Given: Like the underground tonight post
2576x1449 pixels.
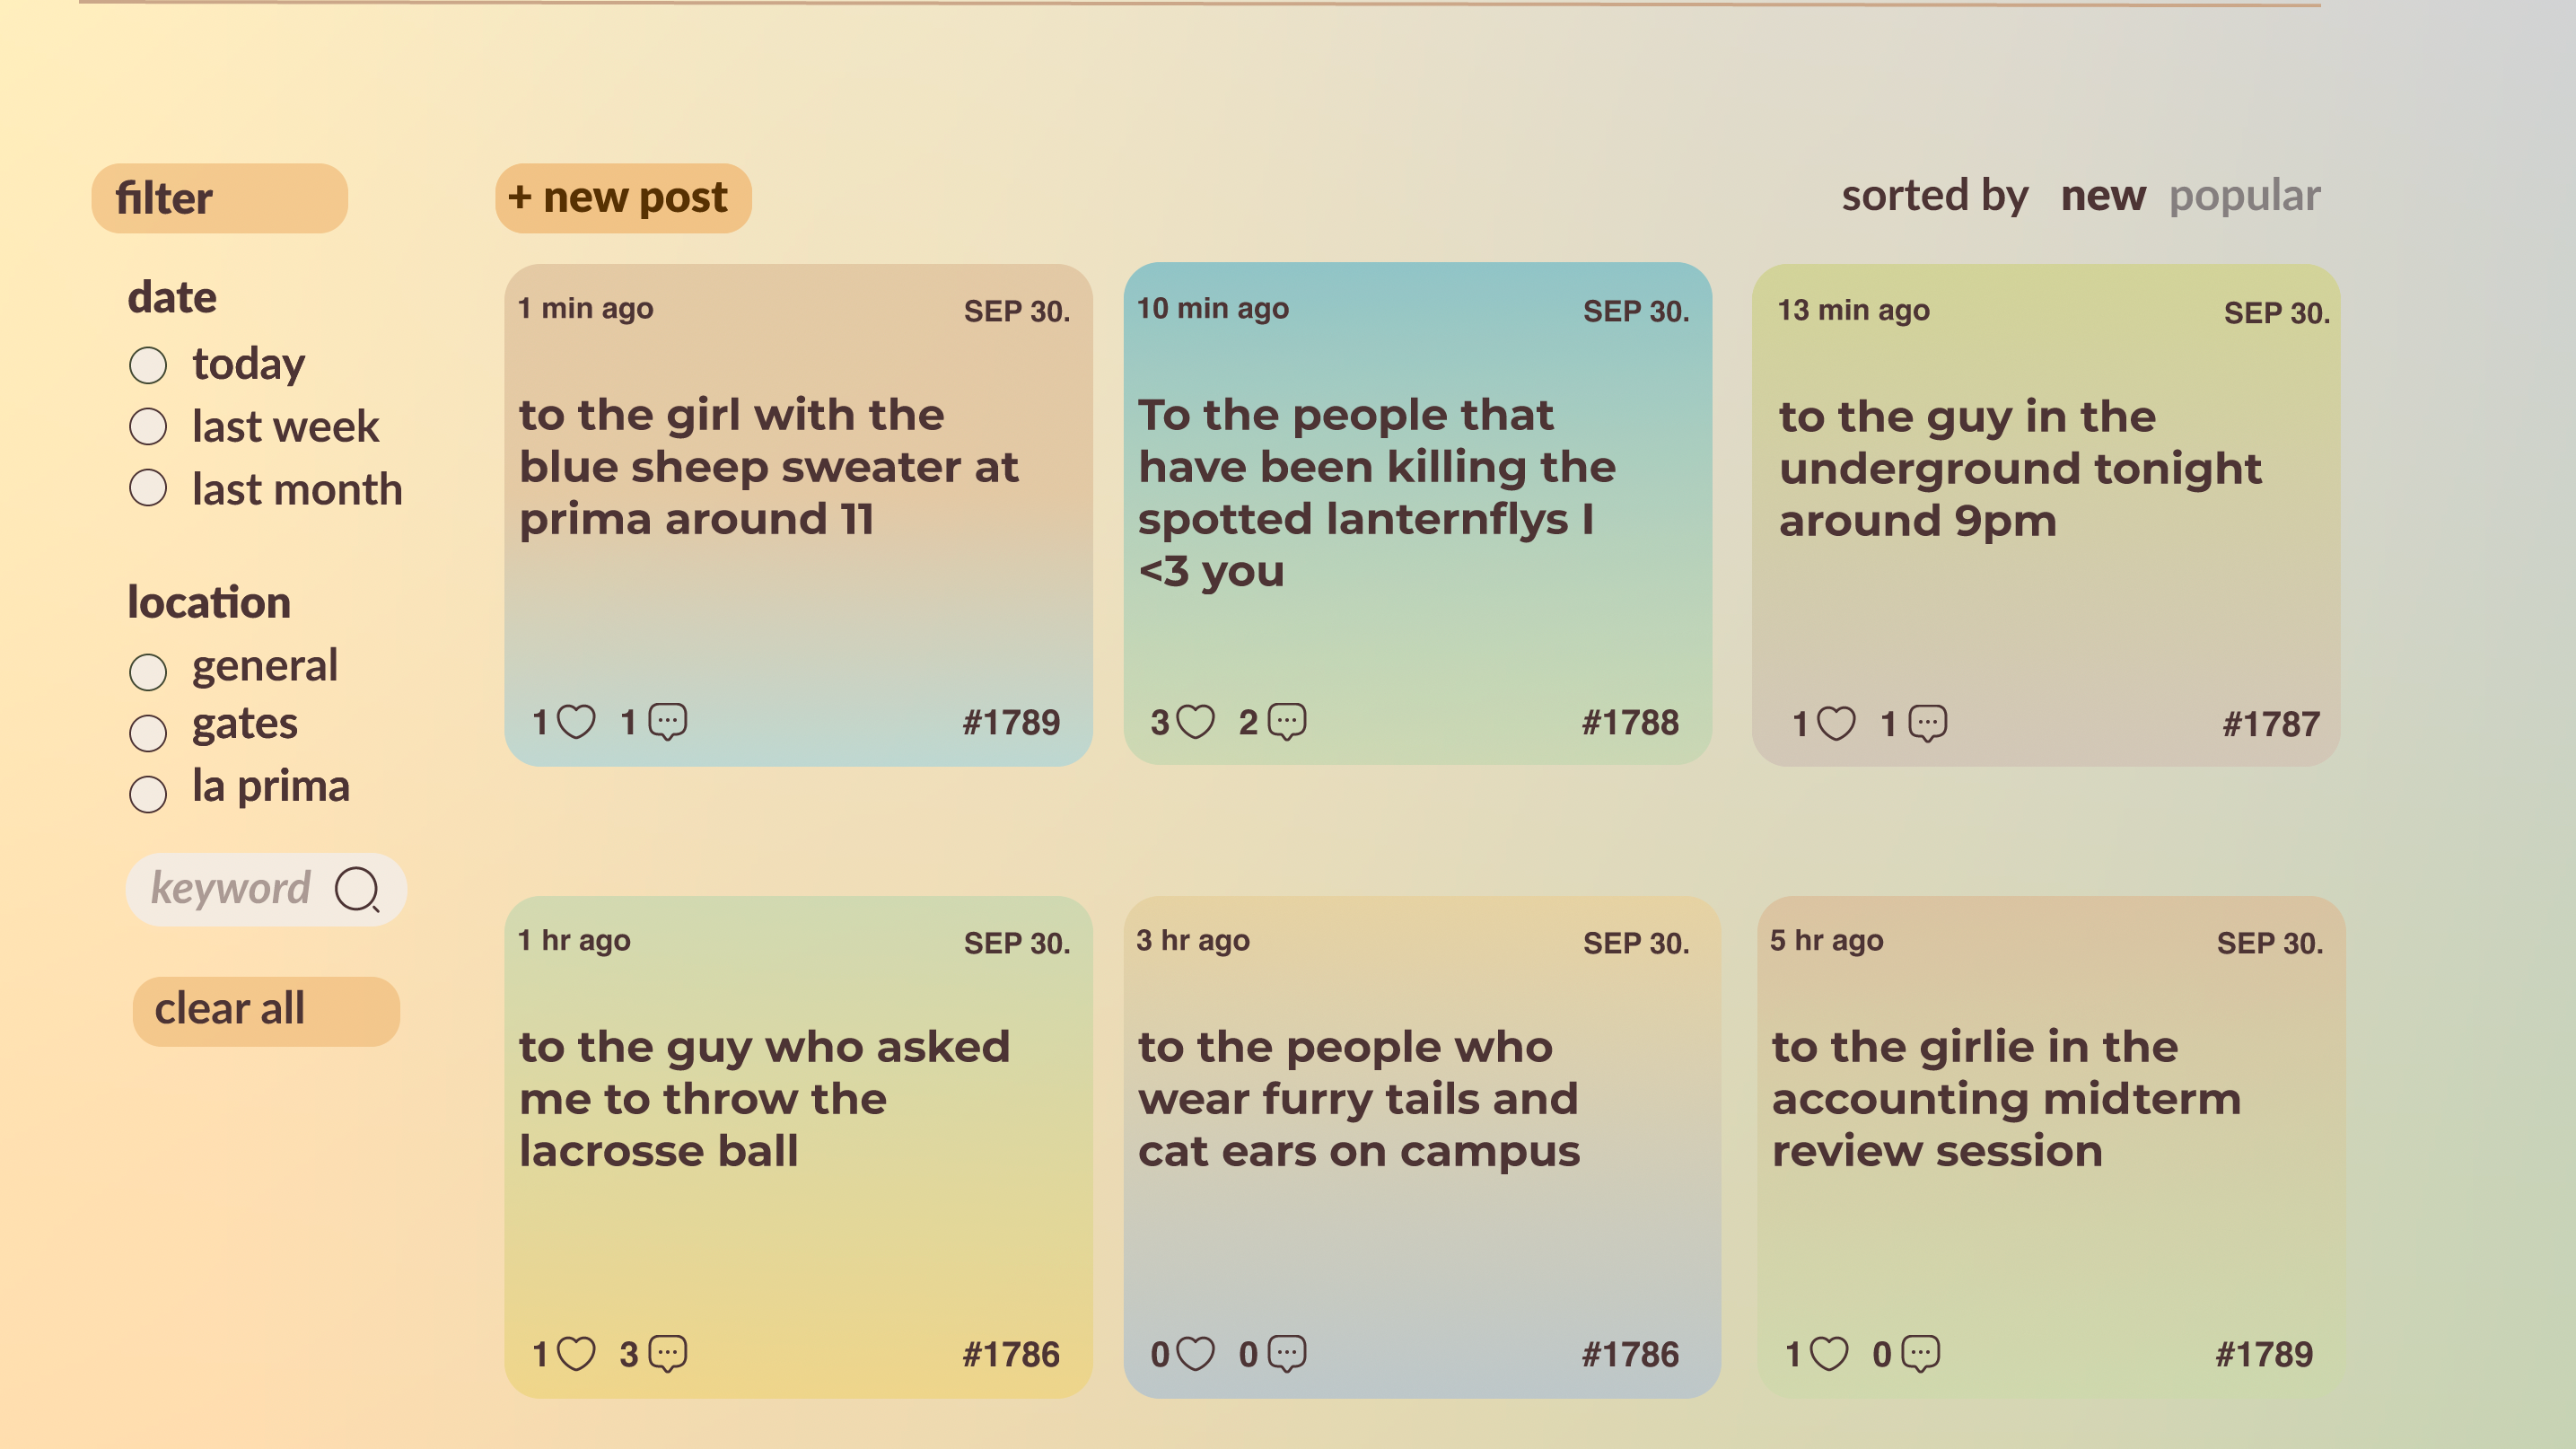Looking at the screenshot, I should point(1835,723).
